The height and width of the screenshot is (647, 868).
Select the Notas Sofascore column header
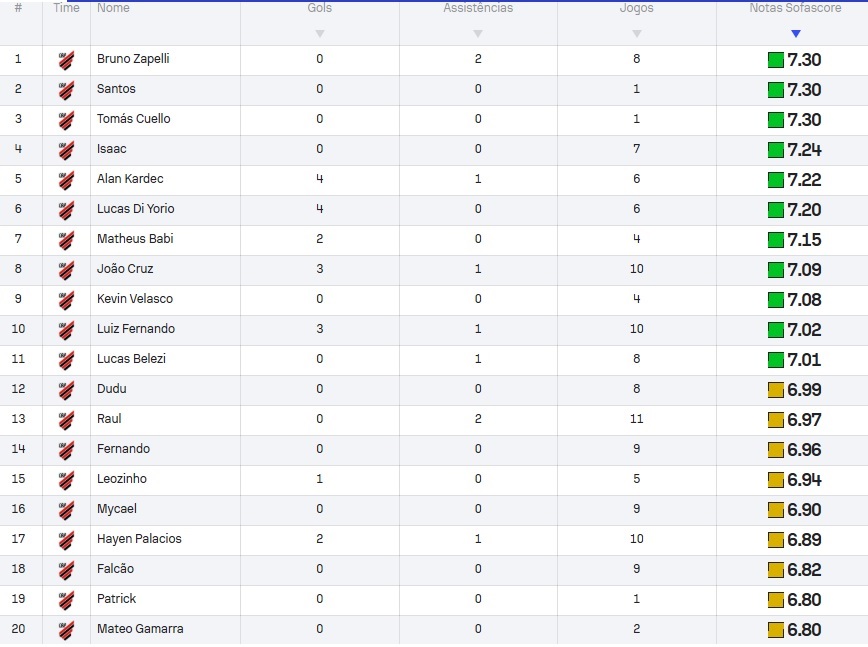(x=795, y=8)
